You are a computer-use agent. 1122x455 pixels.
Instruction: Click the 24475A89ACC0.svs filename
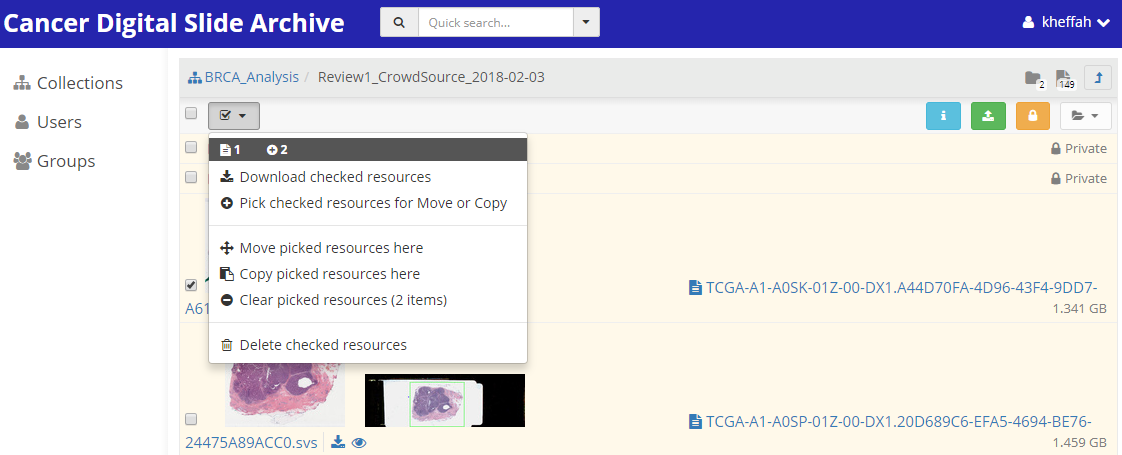251,444
